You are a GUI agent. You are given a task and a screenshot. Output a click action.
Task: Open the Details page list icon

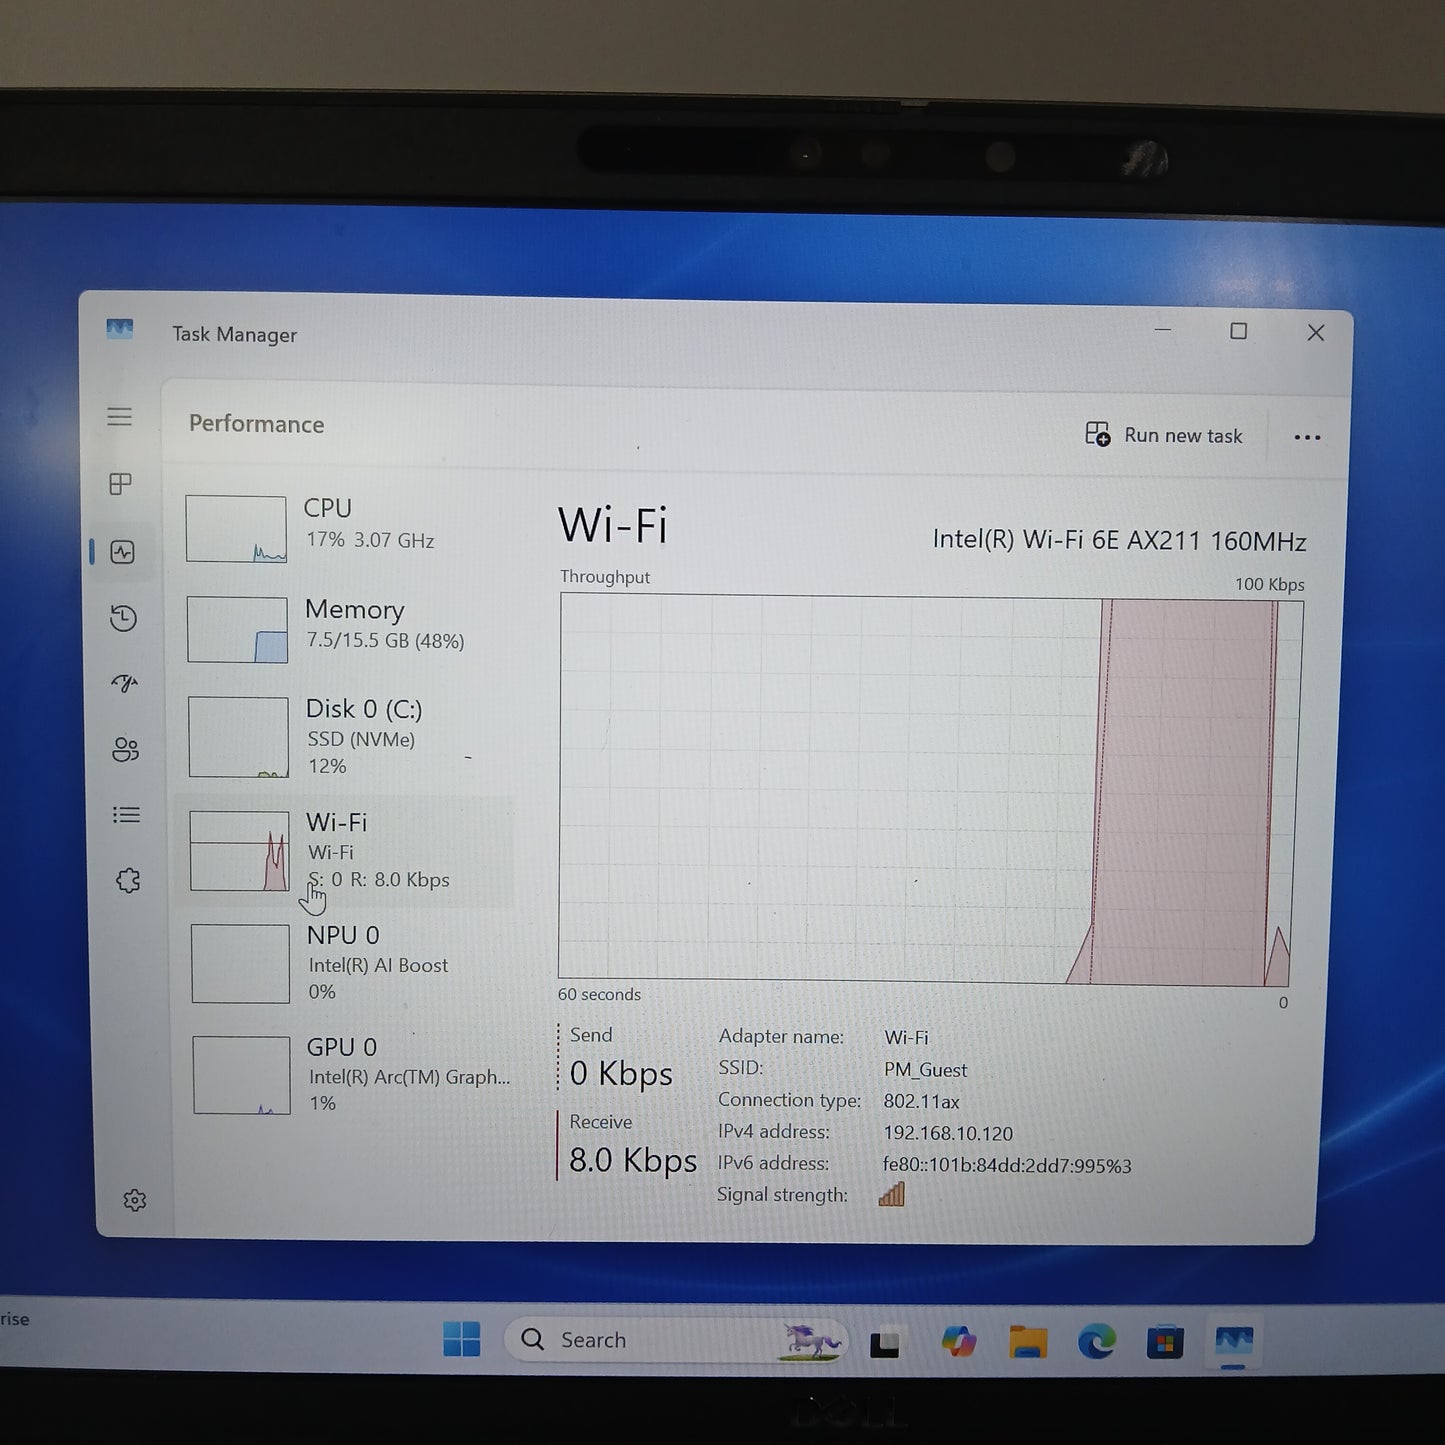(x=126, y=815)
